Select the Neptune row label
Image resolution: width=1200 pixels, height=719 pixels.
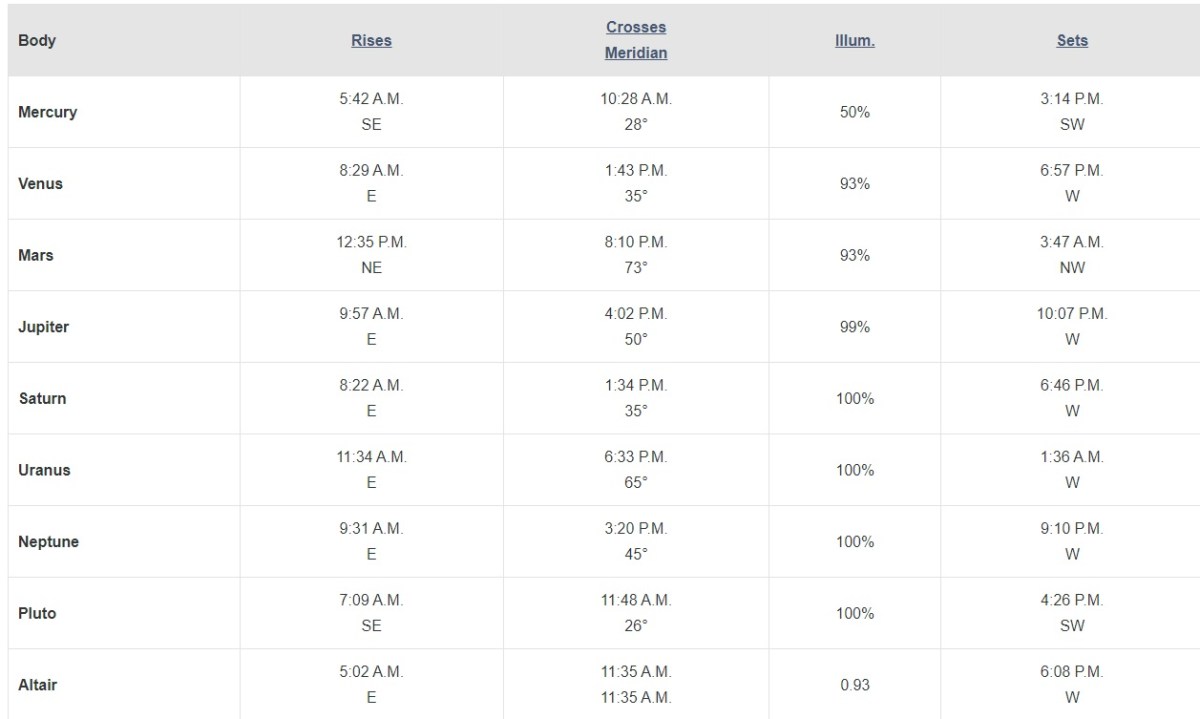point(48,542)
